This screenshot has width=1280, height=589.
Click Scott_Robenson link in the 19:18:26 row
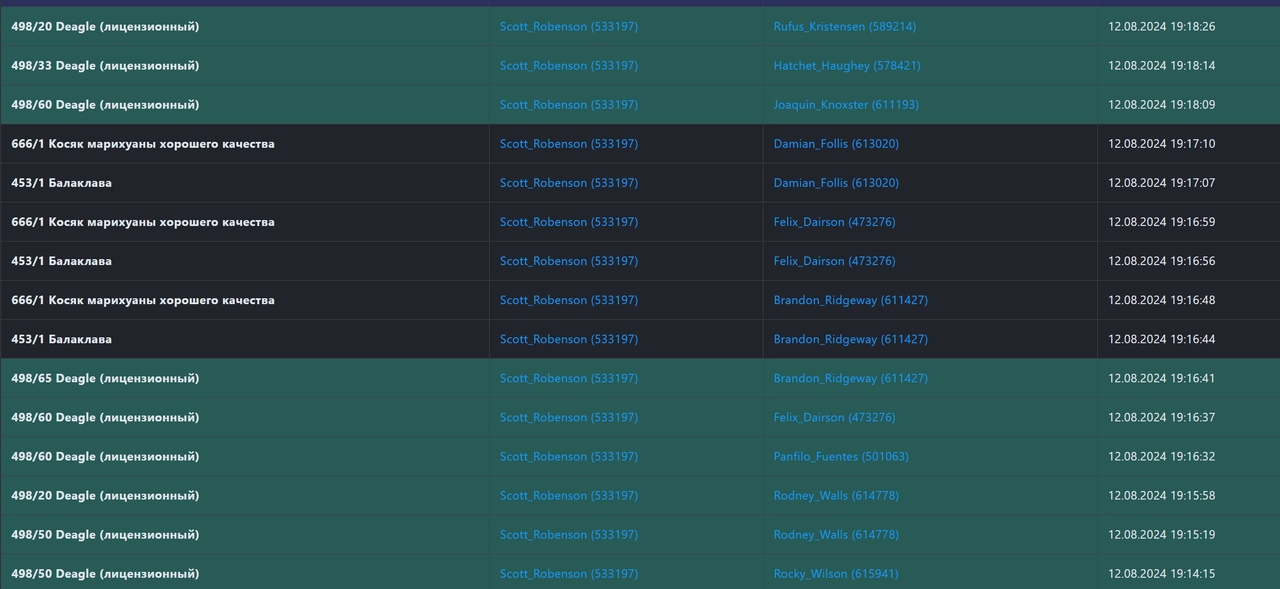[x=568, y=27]
